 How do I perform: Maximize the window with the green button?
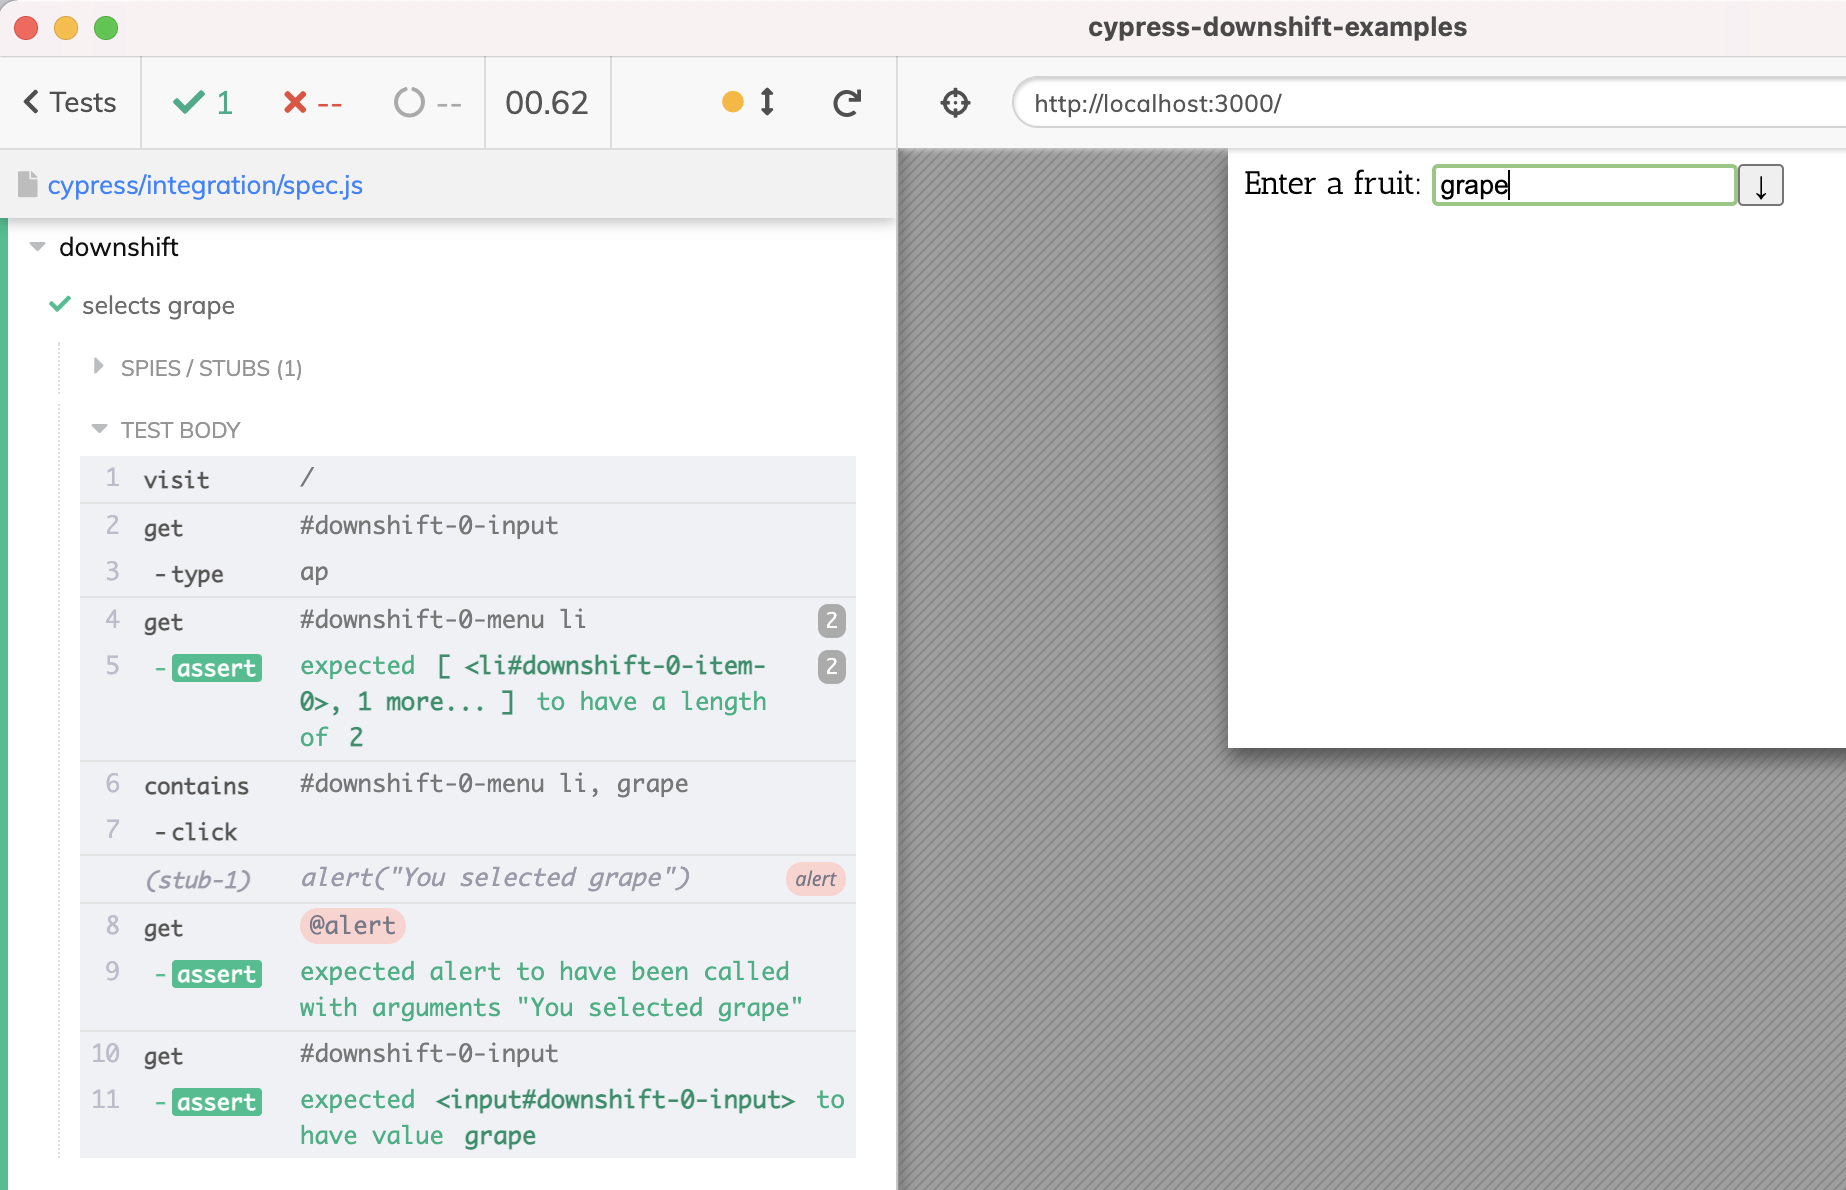(x=106, y=28)
